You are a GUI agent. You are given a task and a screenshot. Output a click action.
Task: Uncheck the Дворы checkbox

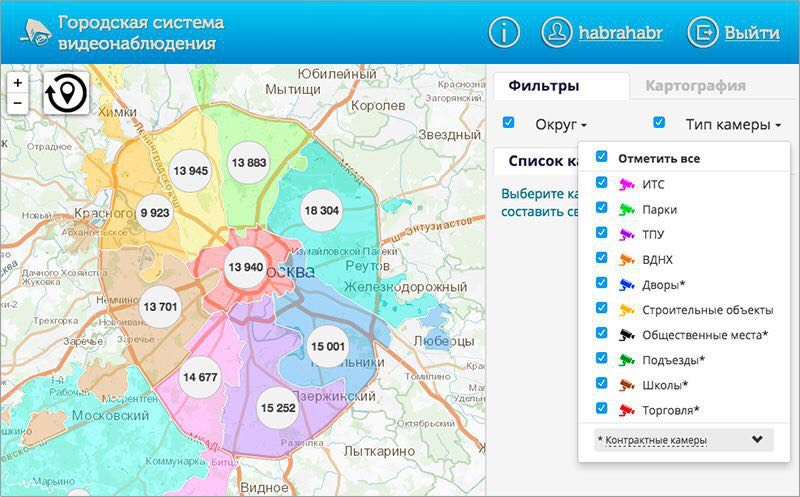click(602, 282)
